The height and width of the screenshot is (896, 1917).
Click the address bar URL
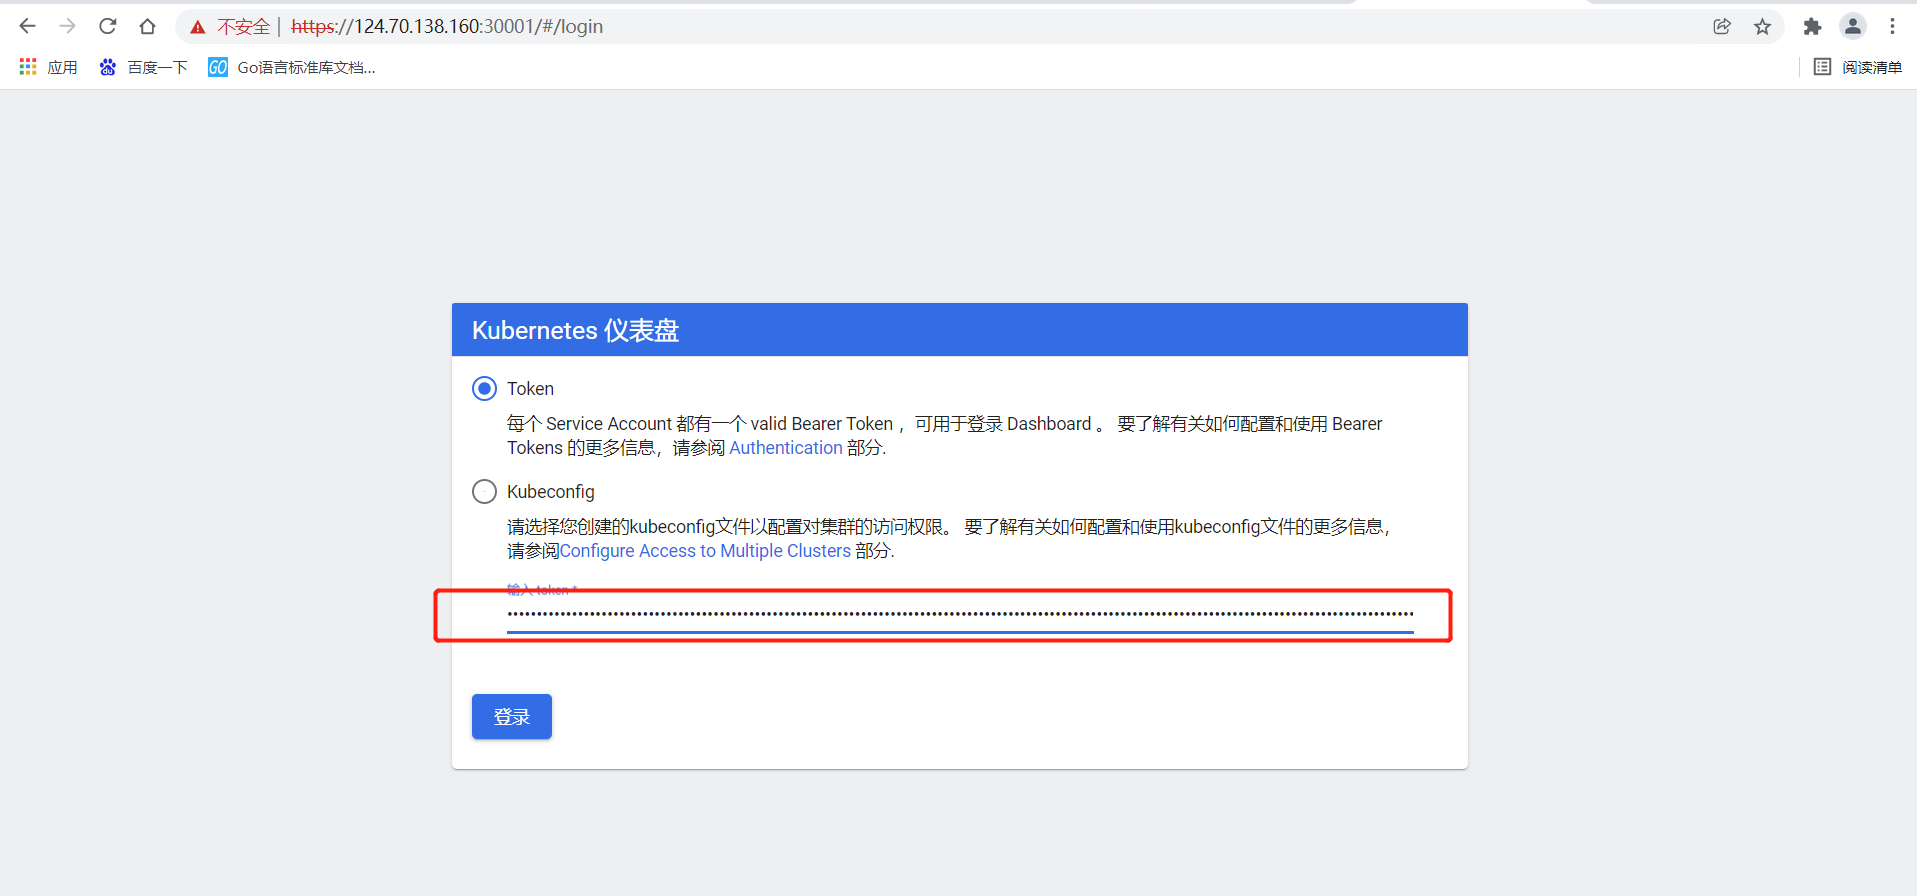tap(447, 27)
